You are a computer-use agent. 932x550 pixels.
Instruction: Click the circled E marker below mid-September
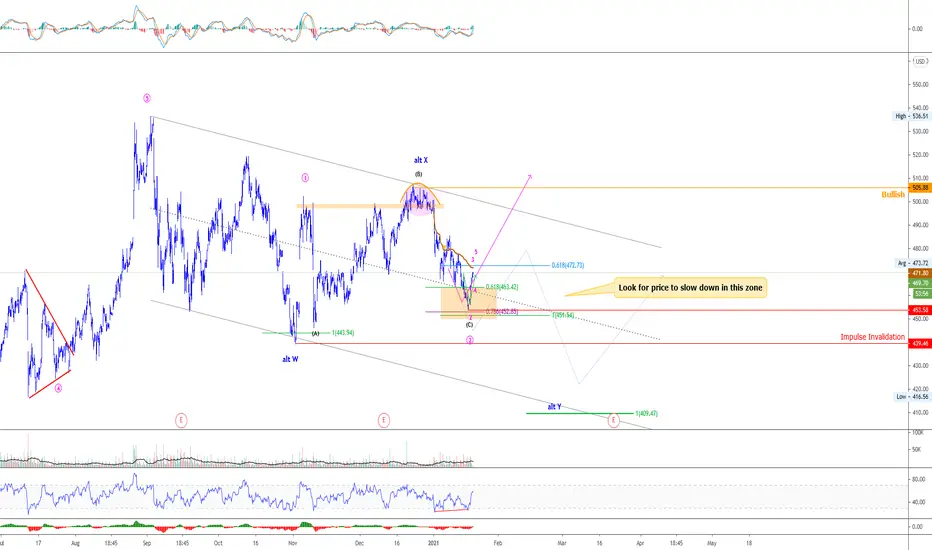(181, 420)
